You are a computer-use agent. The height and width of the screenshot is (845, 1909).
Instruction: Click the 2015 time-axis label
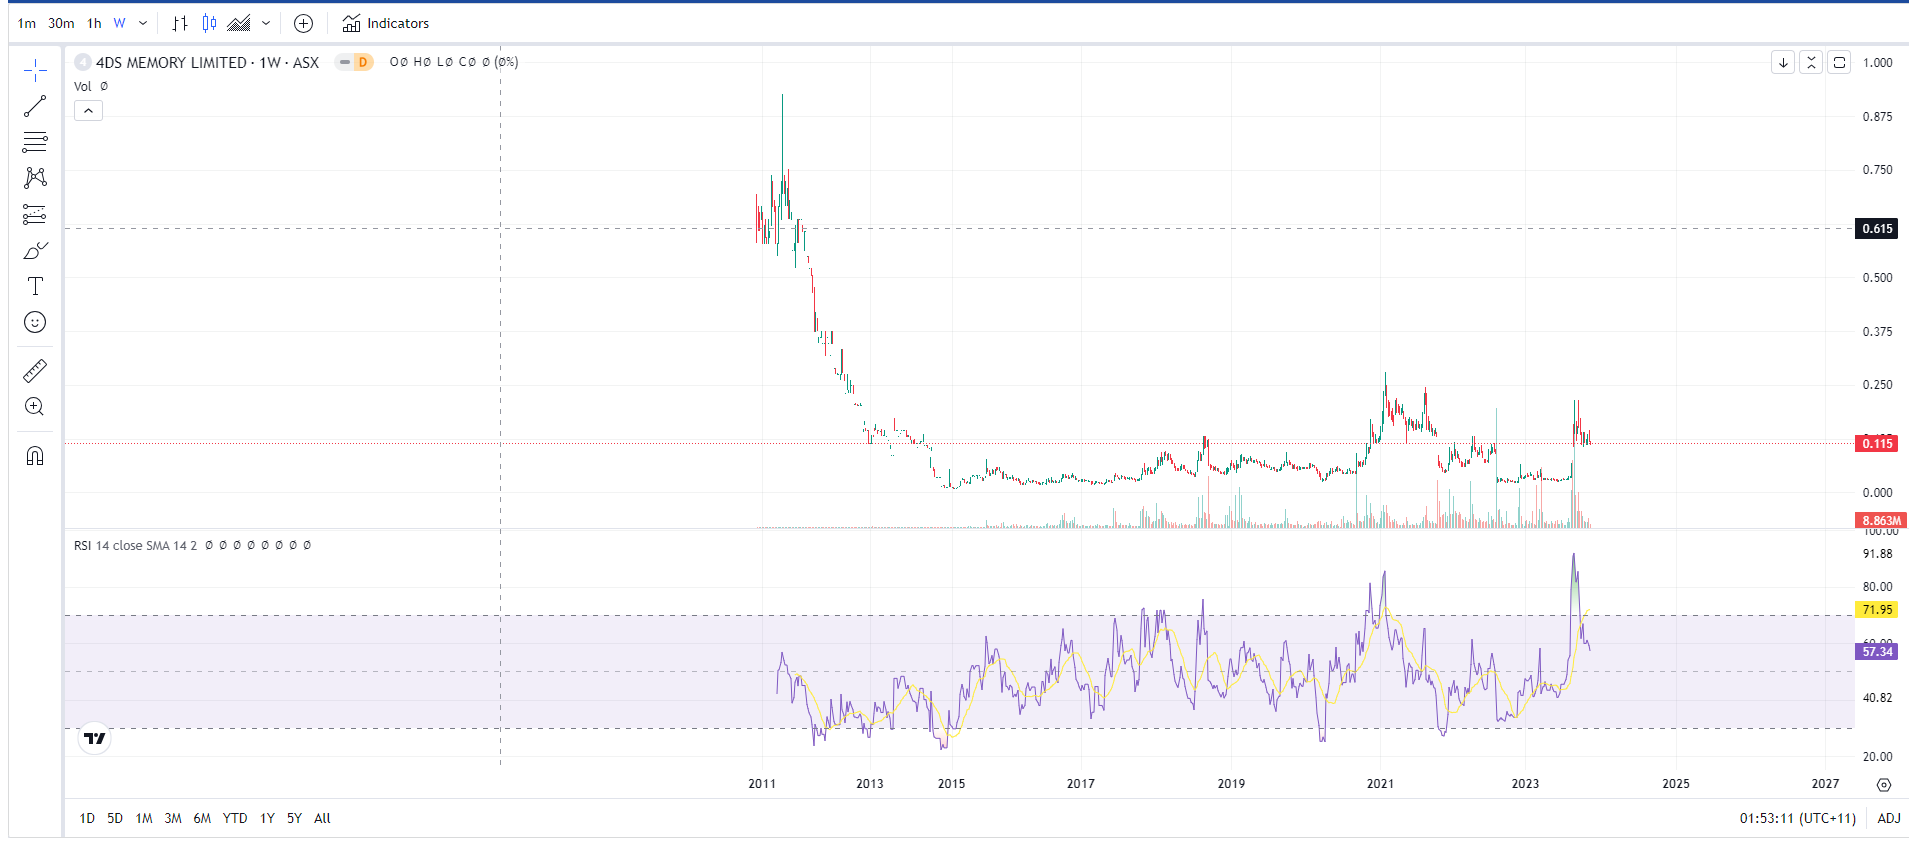(951, 783)
